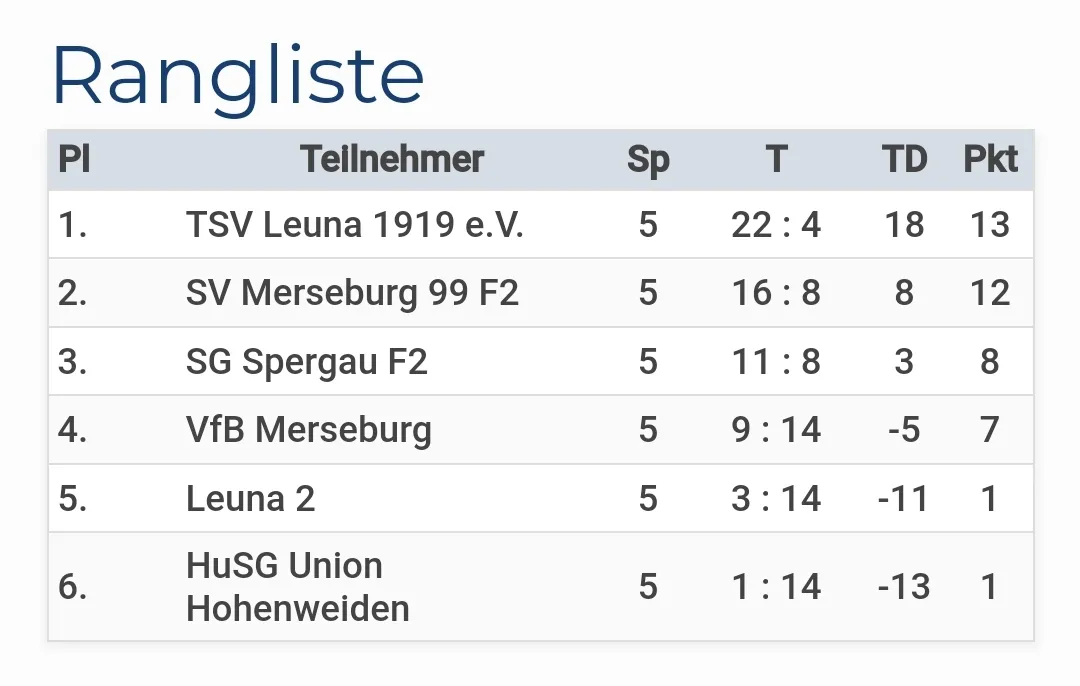Select the TD column header
The height and width of the screenshot is (686, 1080).
coord(904,159)
